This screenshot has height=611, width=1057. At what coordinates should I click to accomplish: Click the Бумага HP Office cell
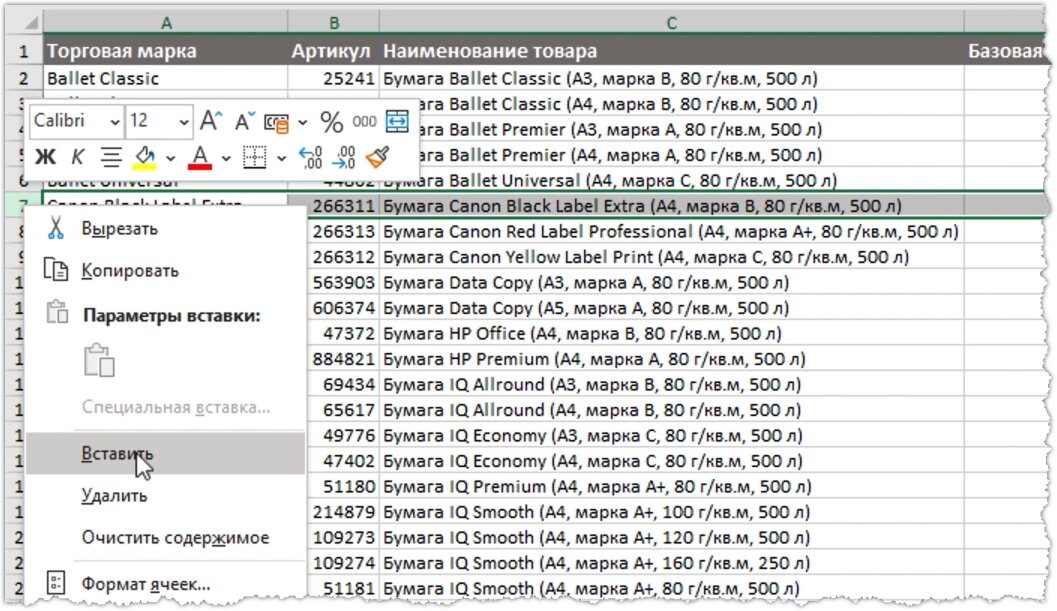coord(671,333)
